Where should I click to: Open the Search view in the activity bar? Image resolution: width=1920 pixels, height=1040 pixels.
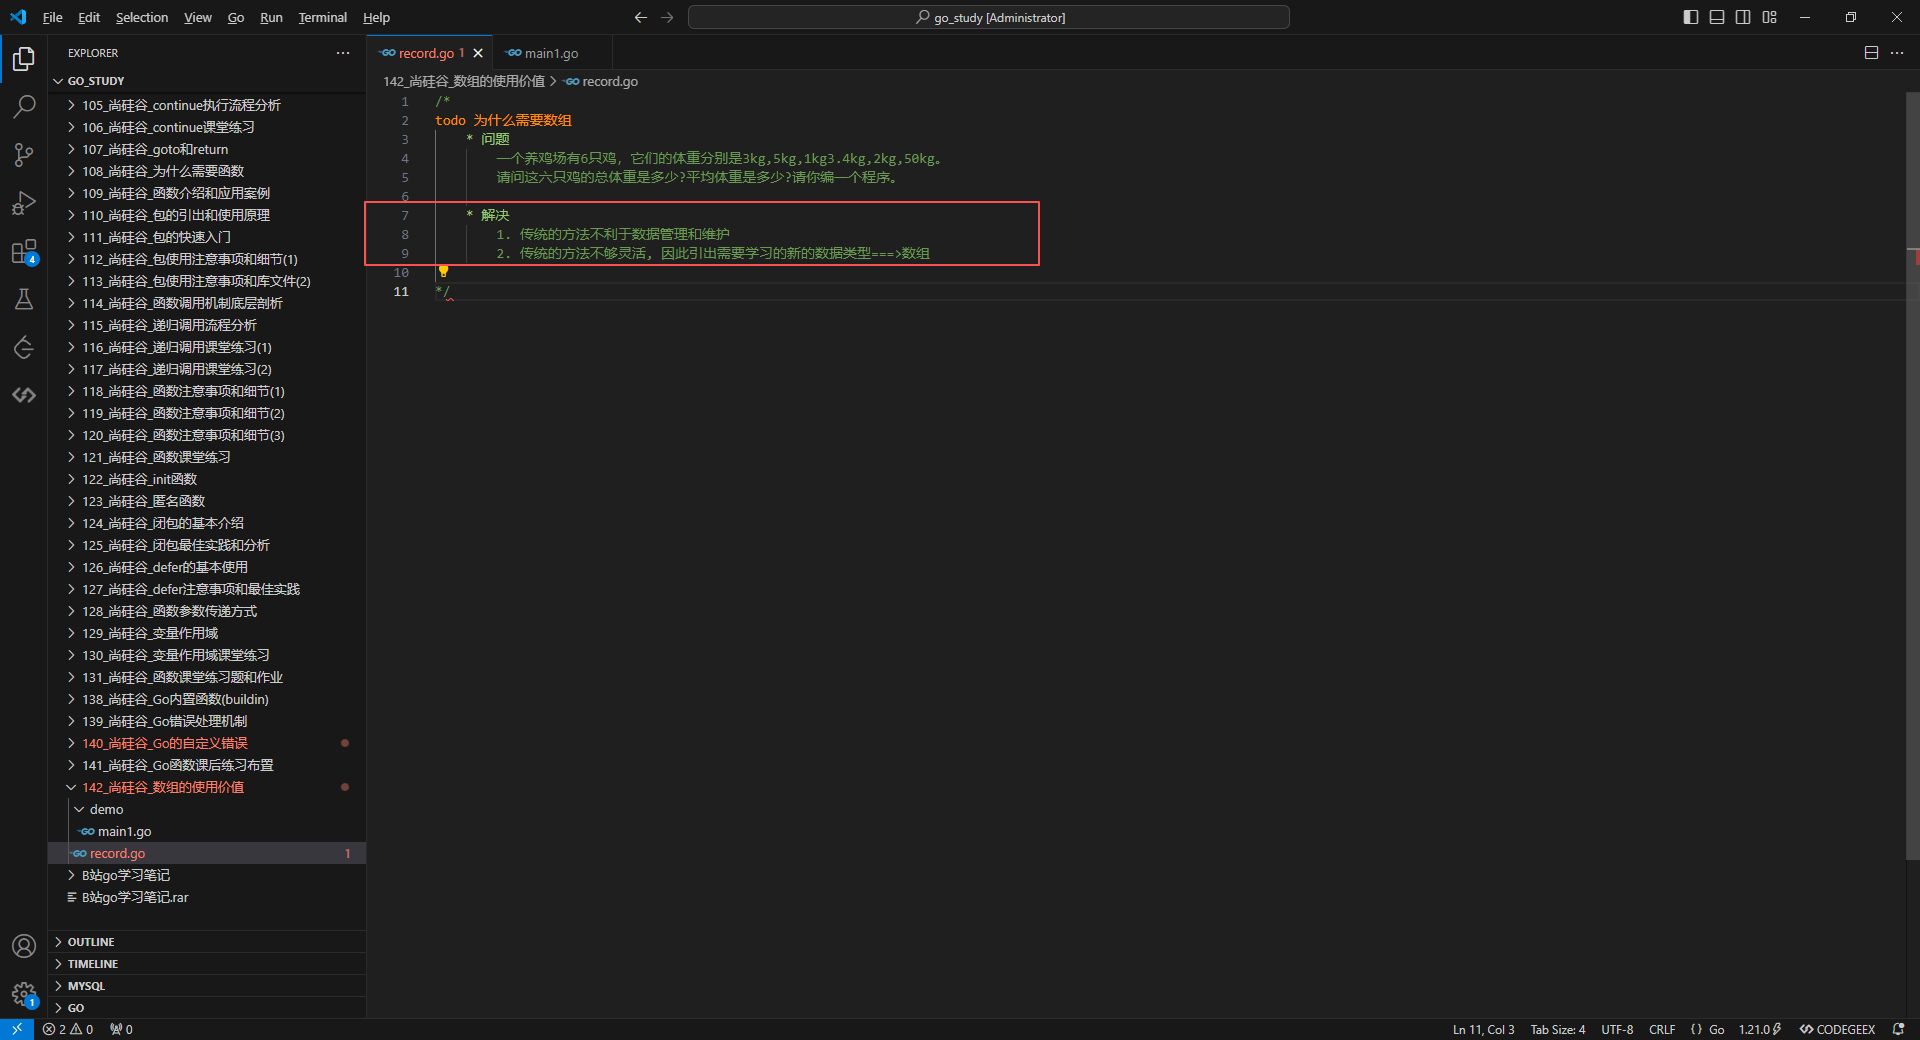(24, 106)
